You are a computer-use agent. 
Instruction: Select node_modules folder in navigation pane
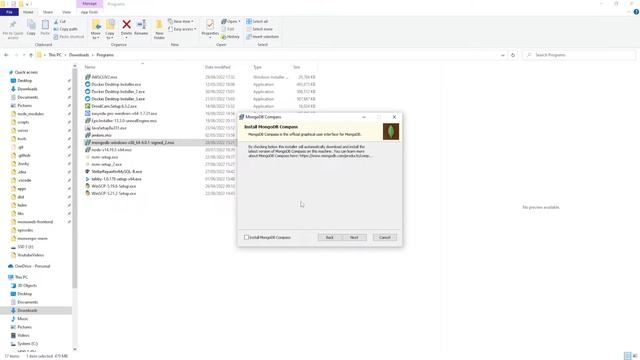(31, 114)
